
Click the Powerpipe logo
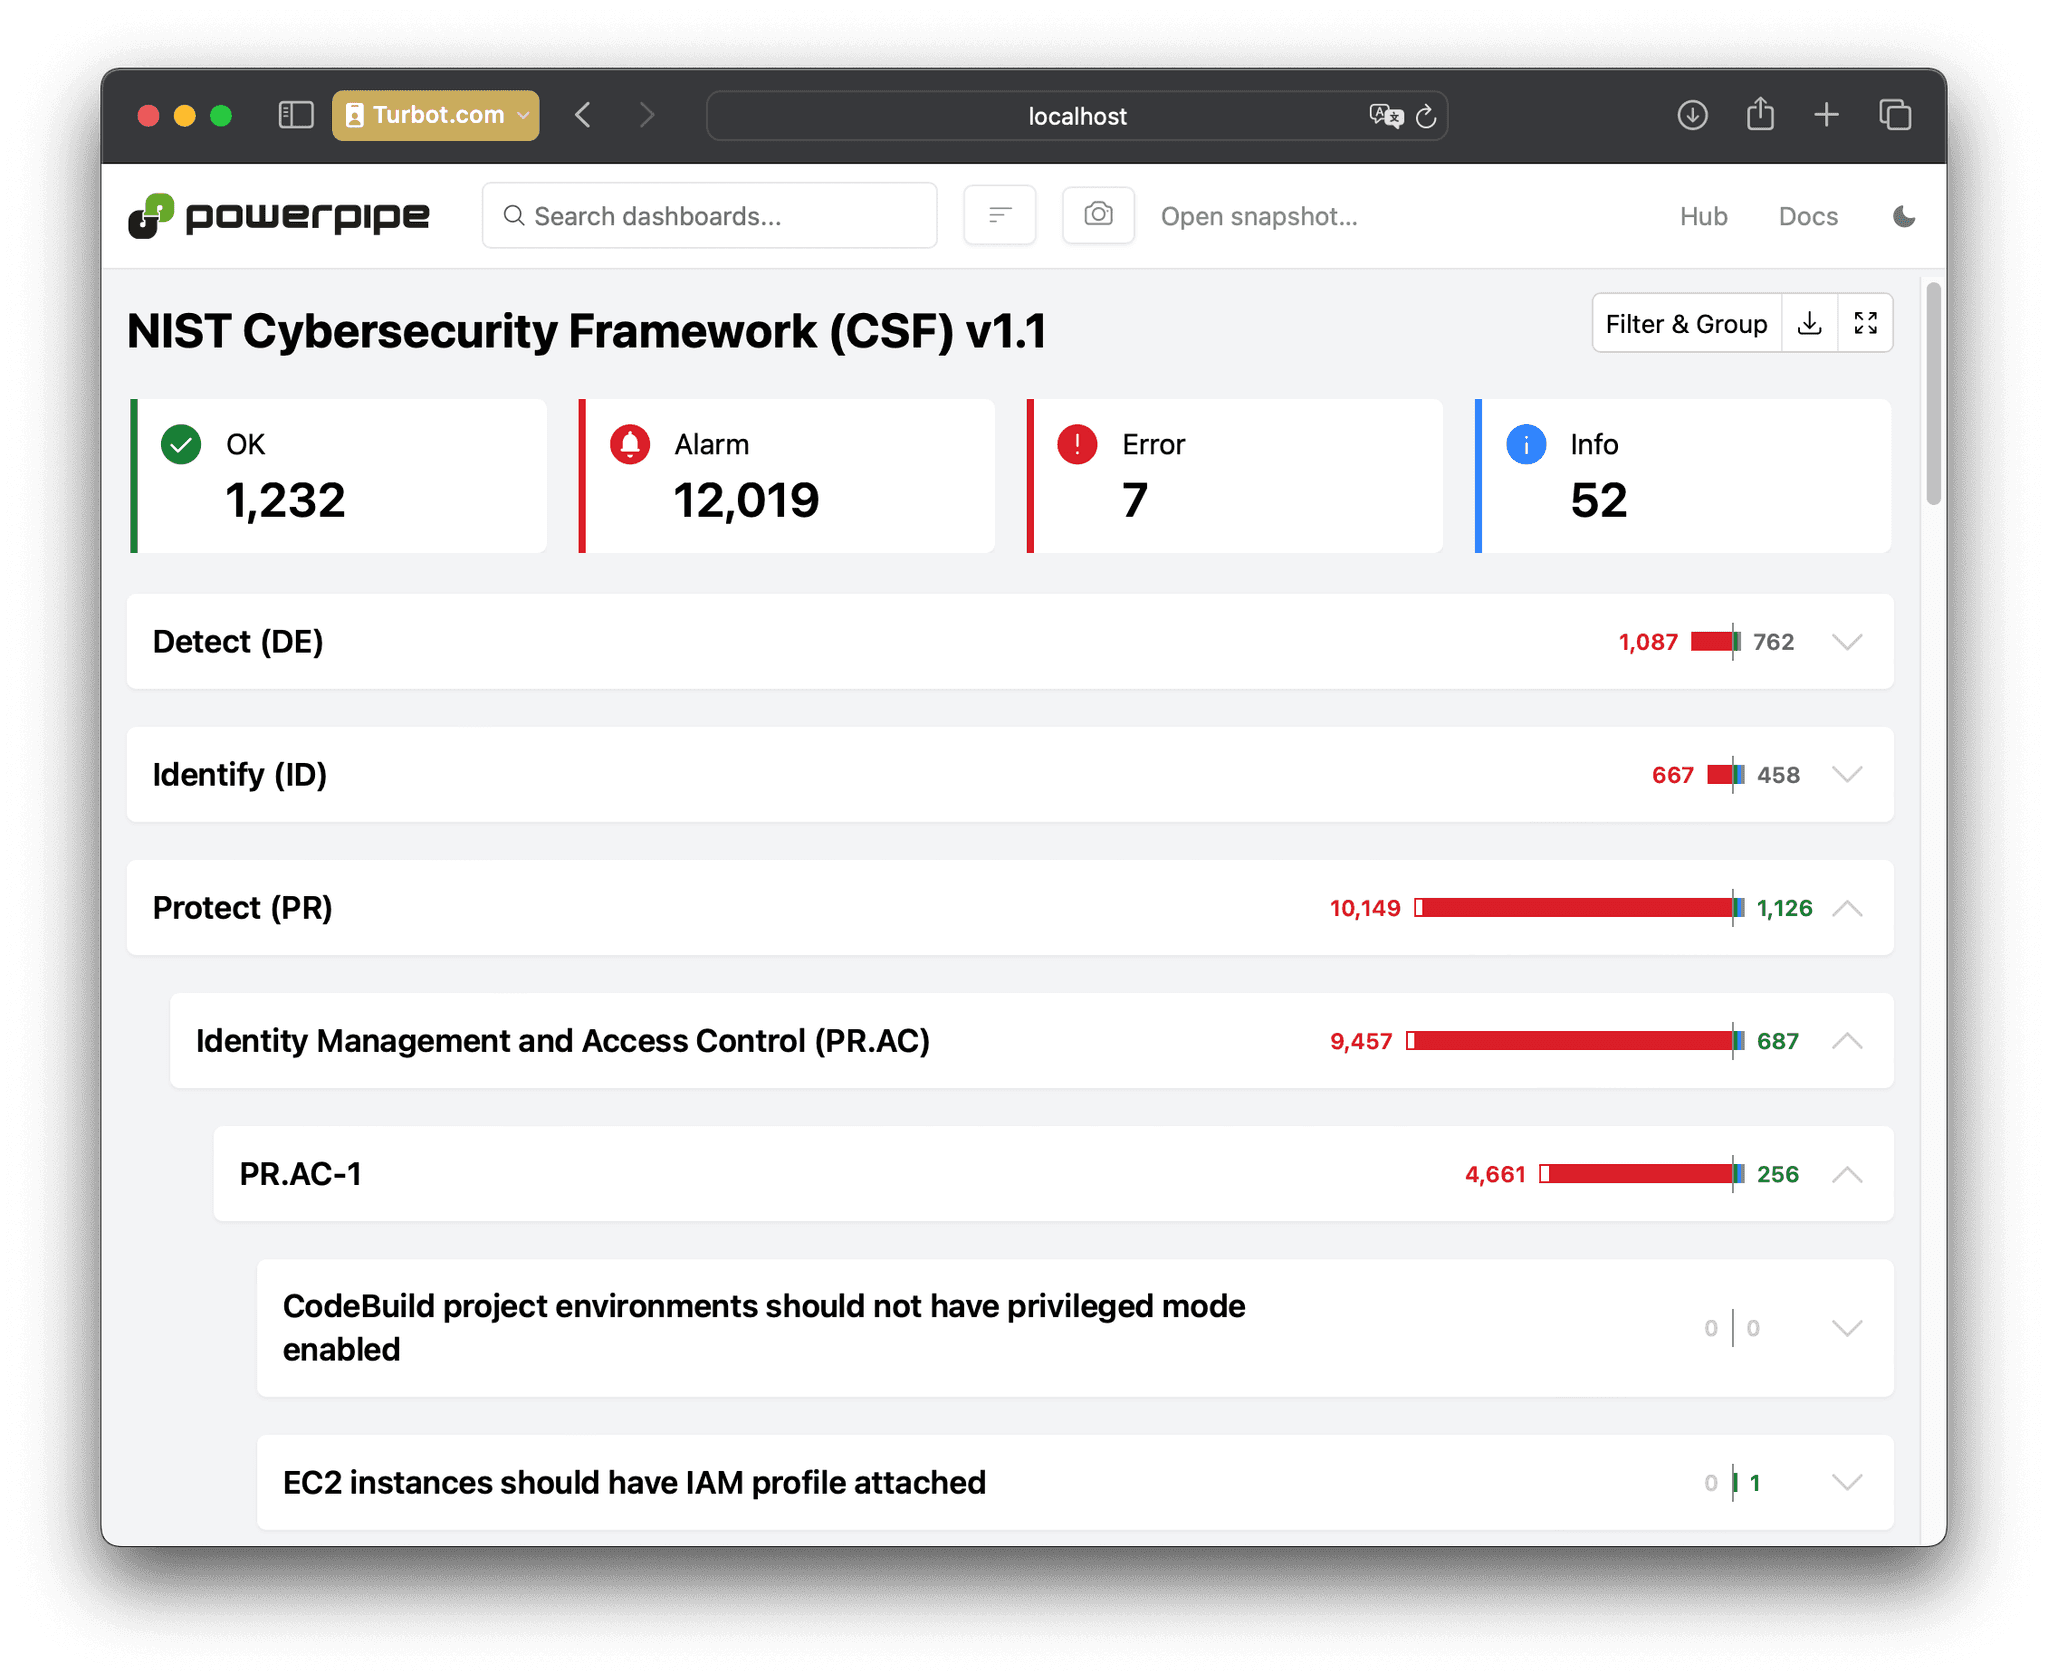(x=278, y=215)
